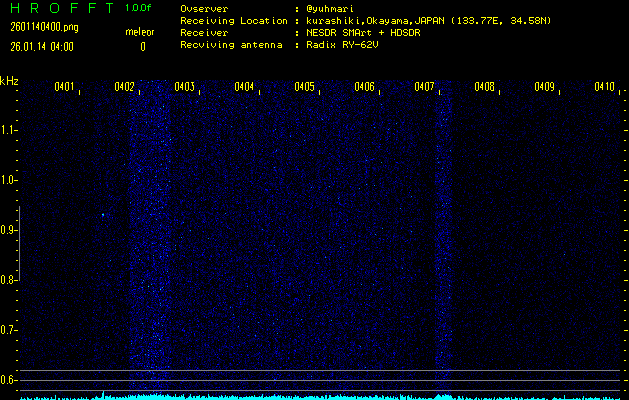Screen dimensions: 629x400
Task: Click the 0.6 kHz axis label
Action: (x=6, y=380)
